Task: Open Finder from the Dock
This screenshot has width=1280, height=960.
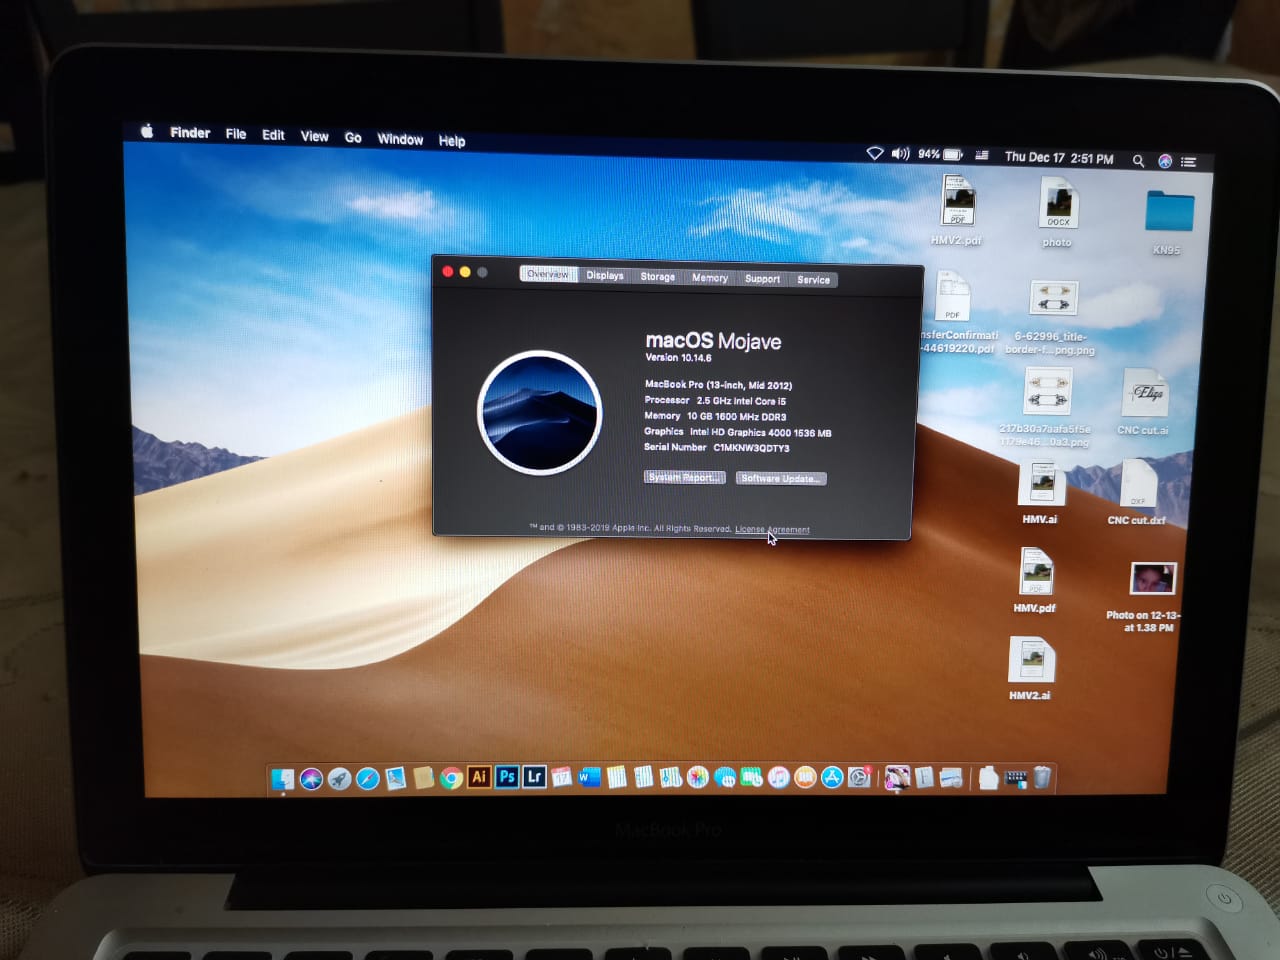Action: [x=284, y=778]
